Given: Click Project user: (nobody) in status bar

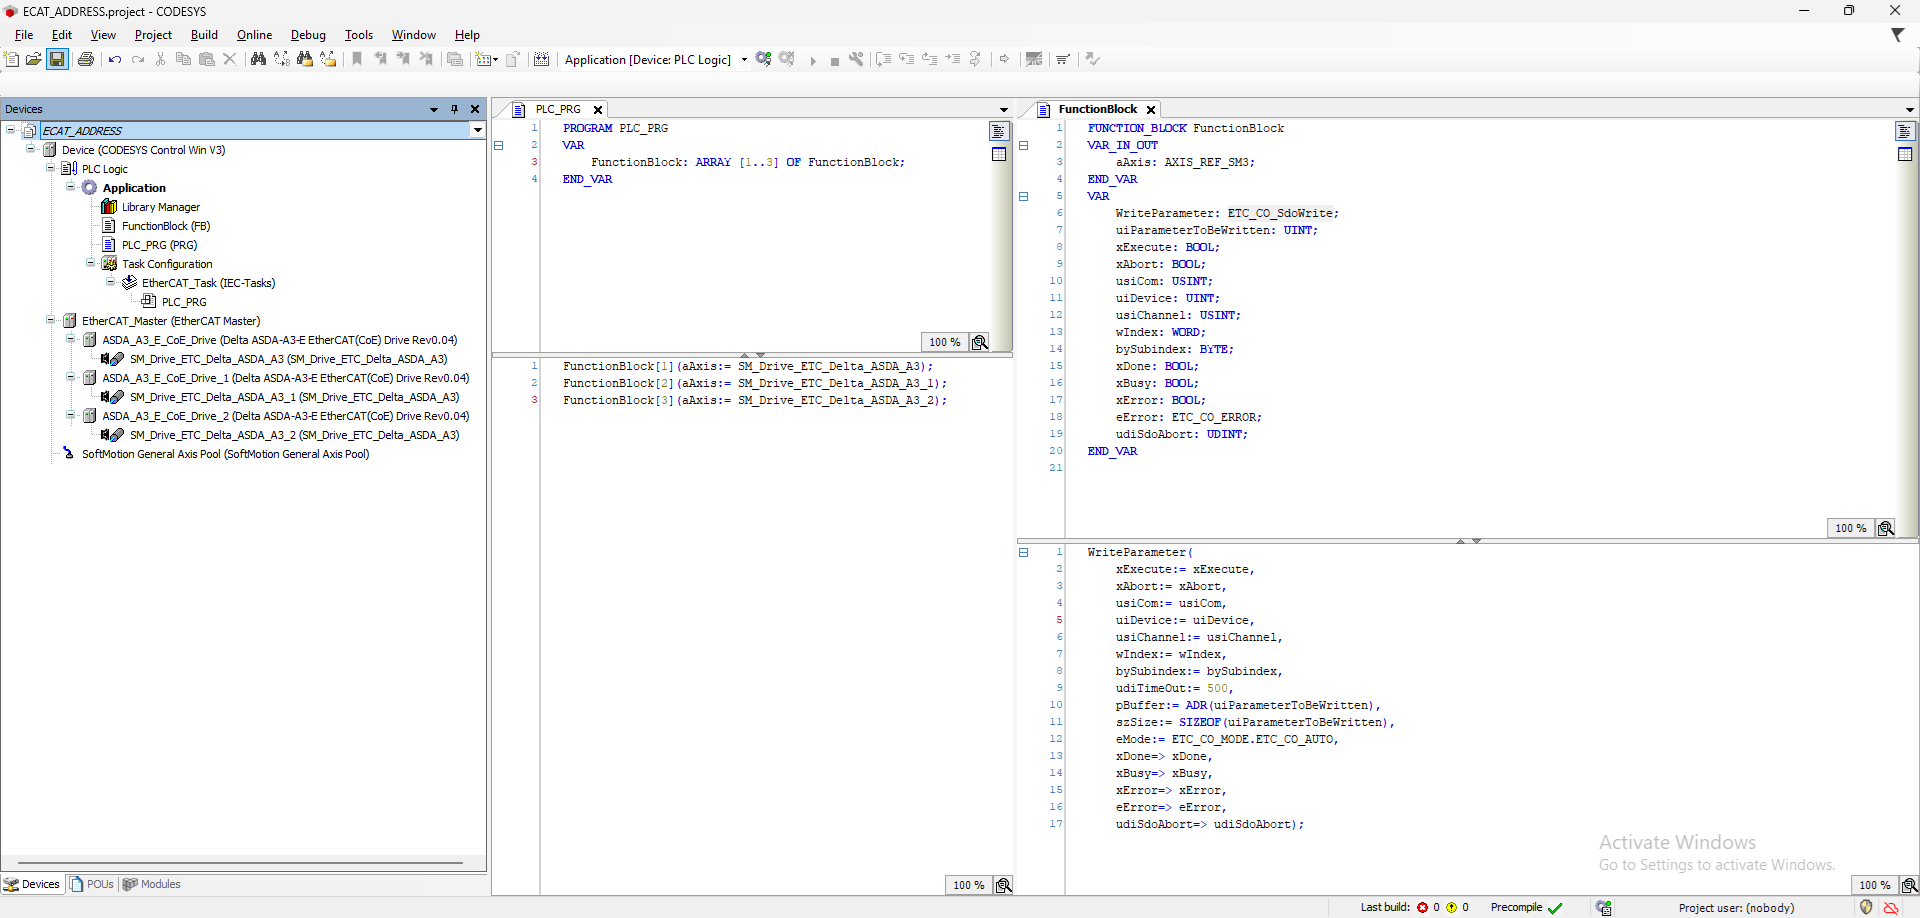Looking at the screenshot, I should click(x=1736, y=908).
